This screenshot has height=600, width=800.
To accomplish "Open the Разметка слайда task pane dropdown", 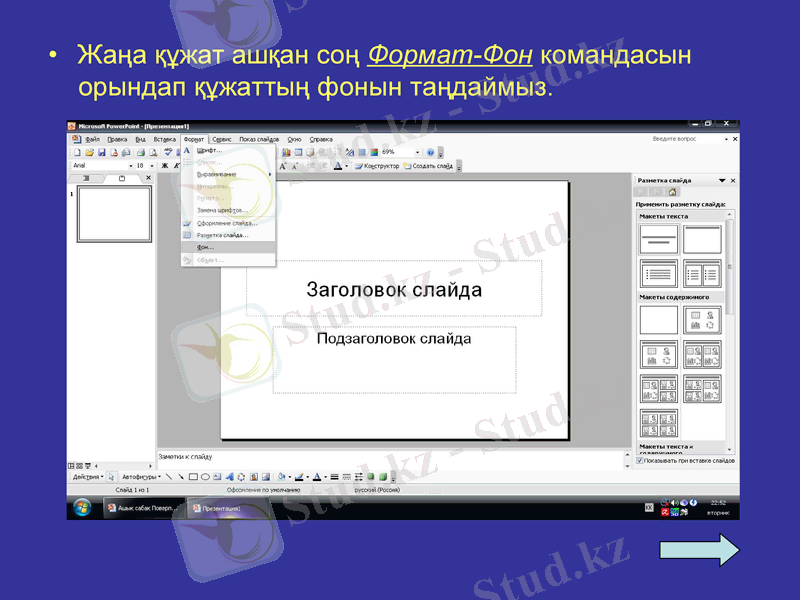I will tap(724, 181).
